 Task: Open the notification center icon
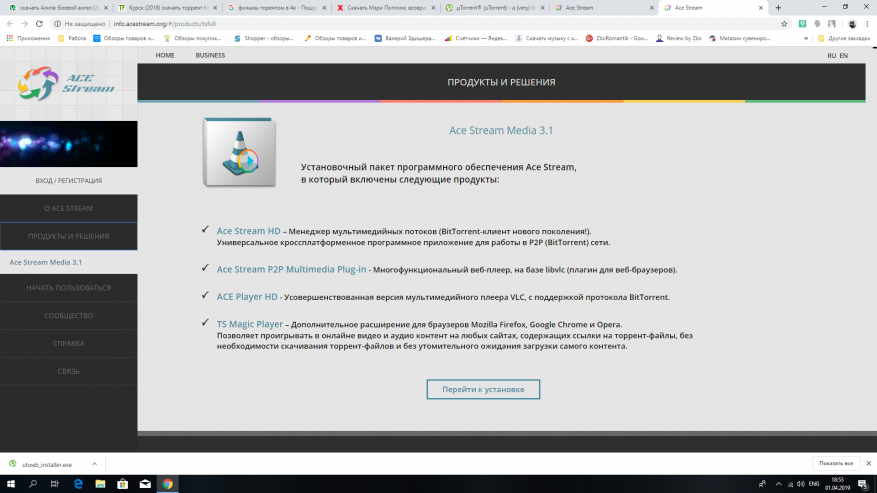[863, 484]
